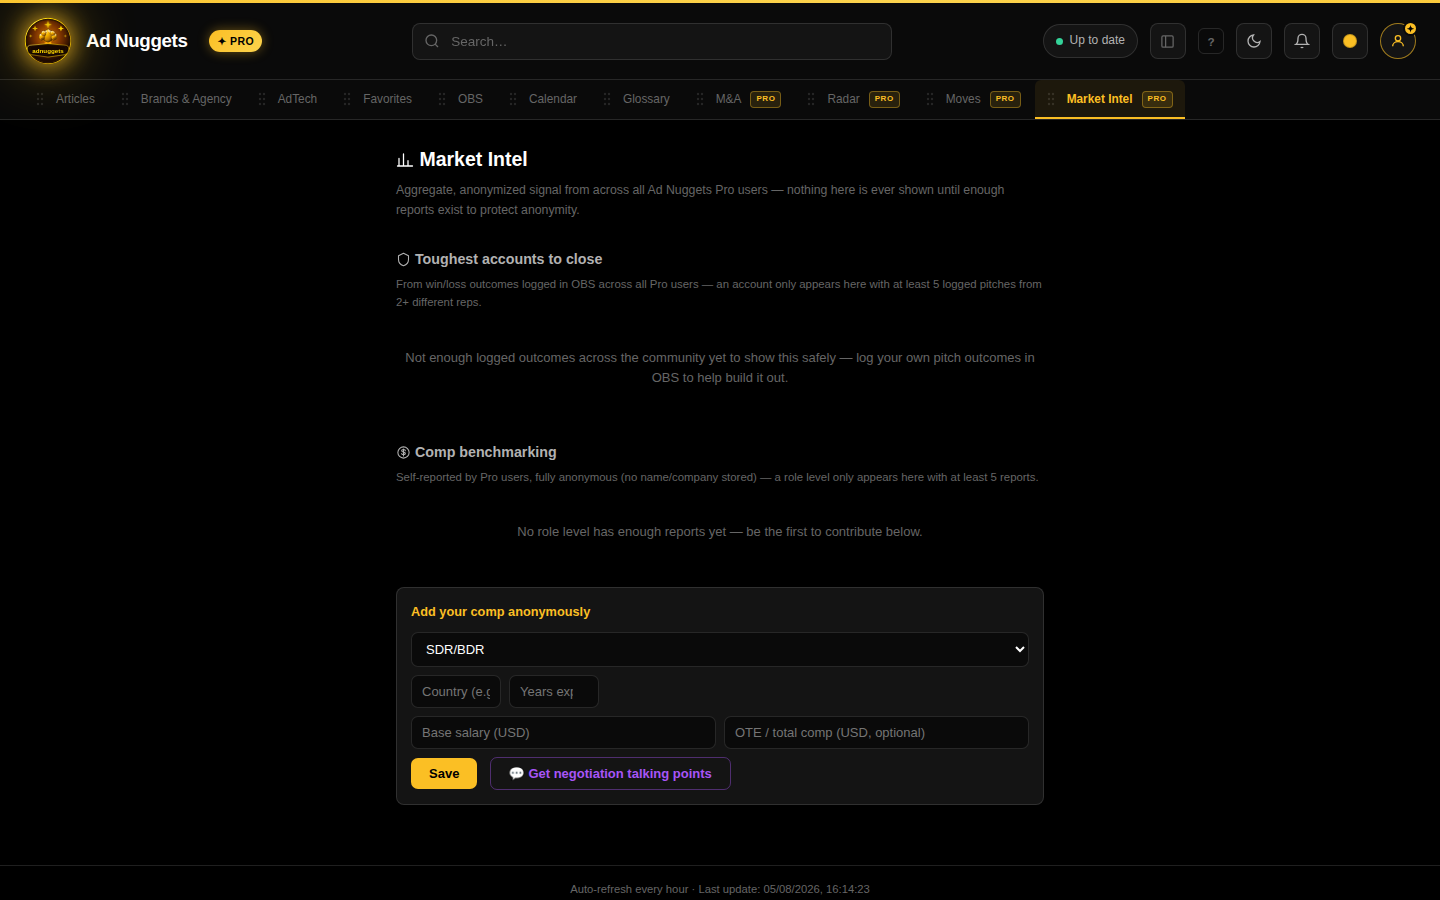
Task: Open the OBS tab
Action: (x=470, y=99)
